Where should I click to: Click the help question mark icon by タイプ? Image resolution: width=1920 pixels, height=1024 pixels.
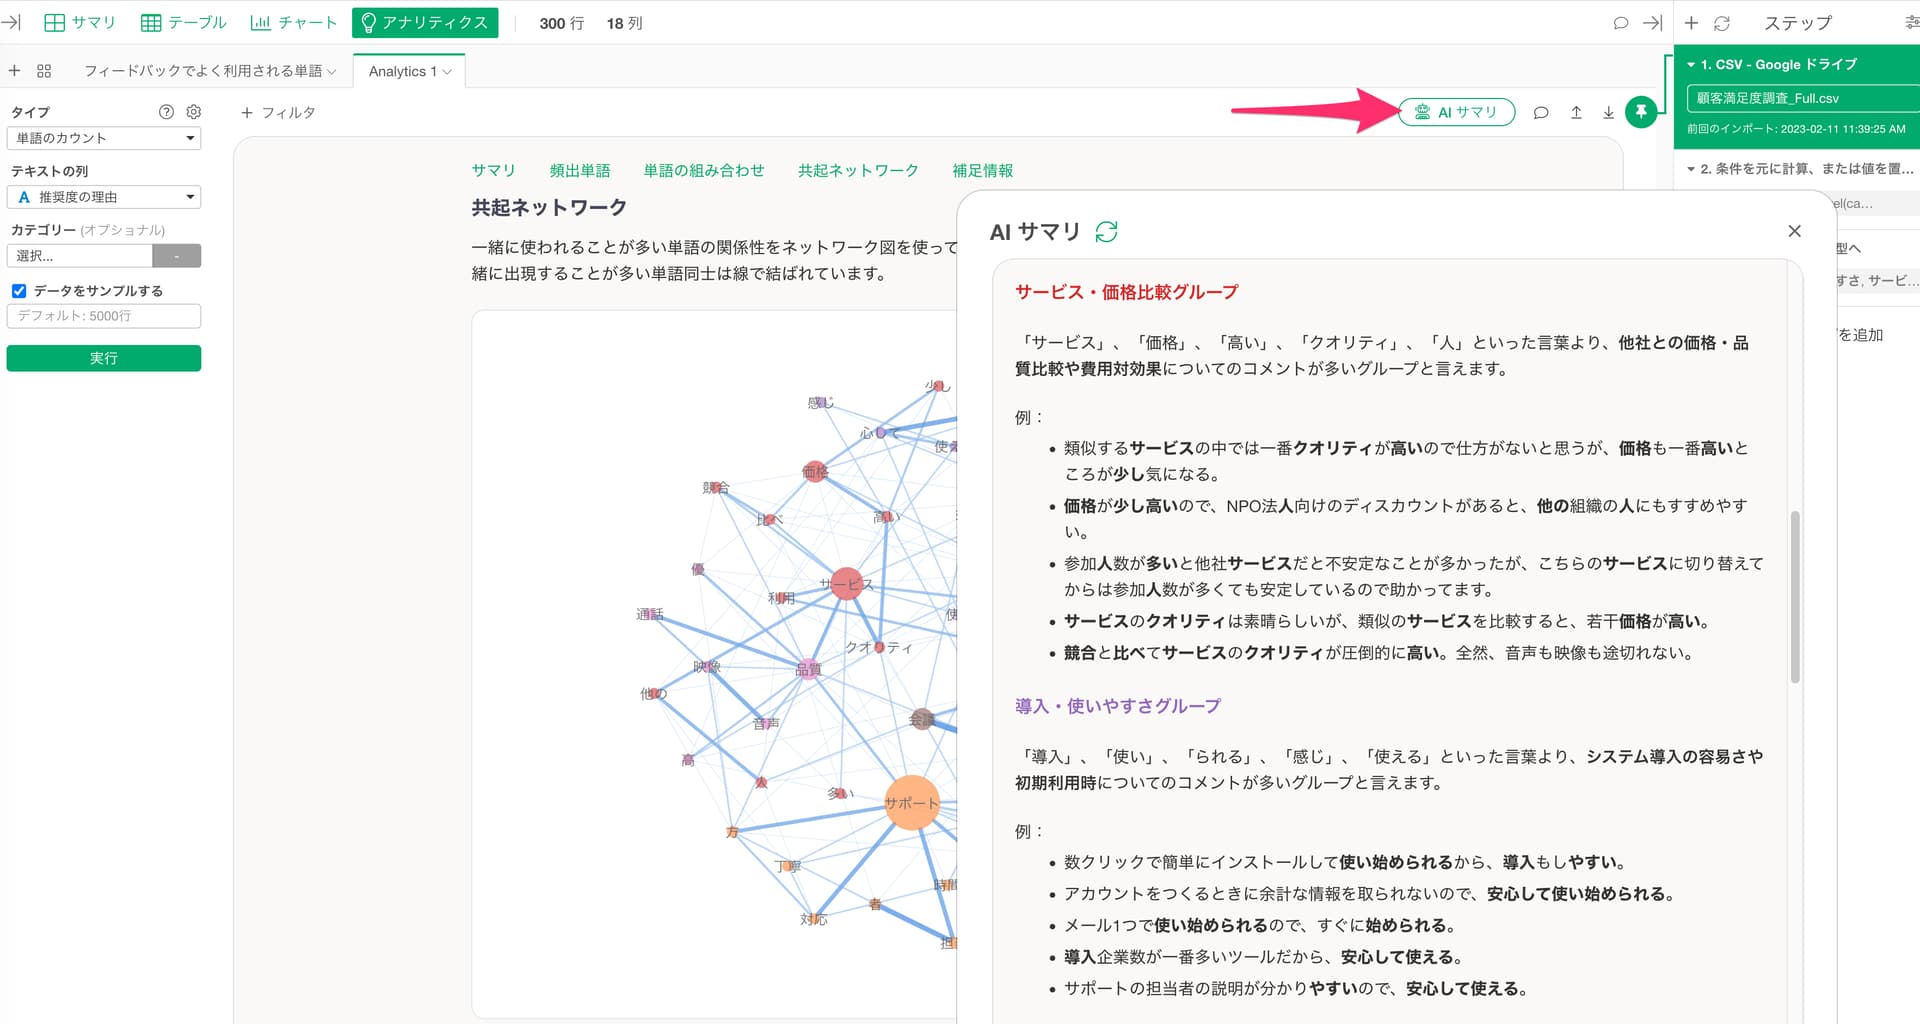pyautogui.click(x=167, y=112)
